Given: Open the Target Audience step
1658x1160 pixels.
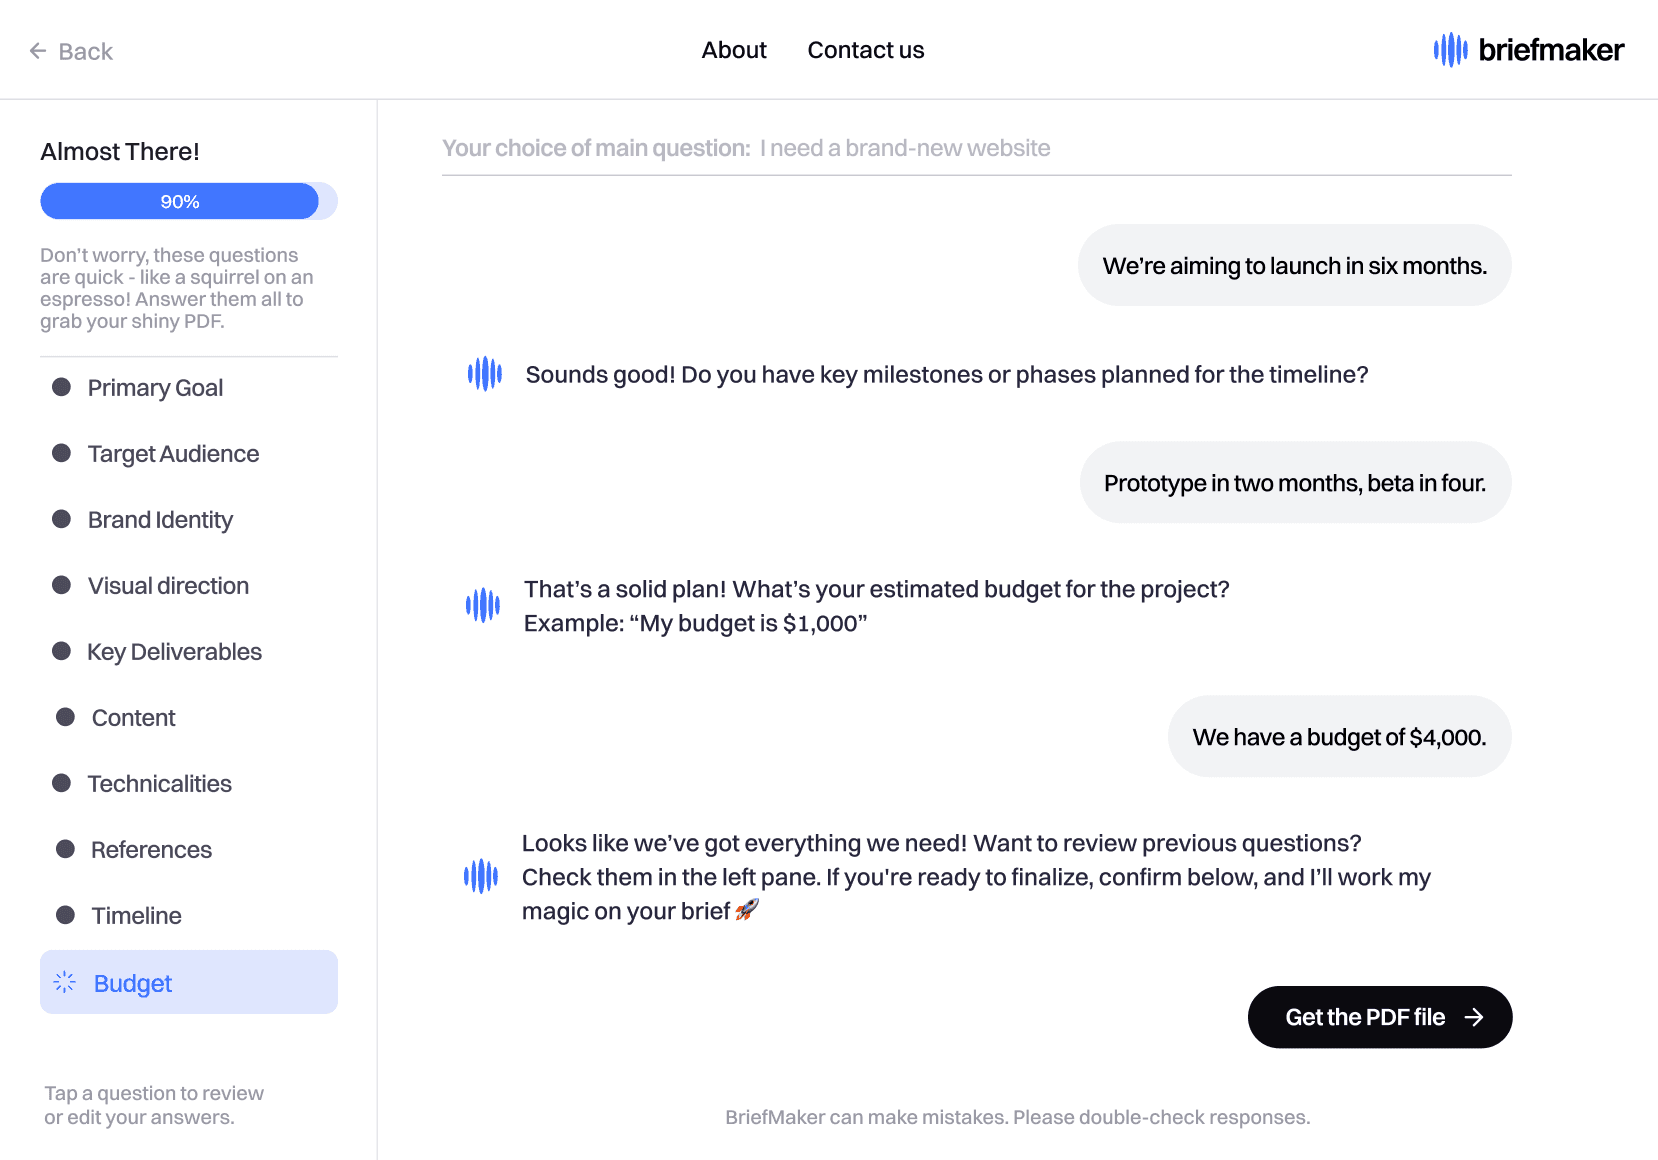Looking at the screenshot, I should pos(173,454).
